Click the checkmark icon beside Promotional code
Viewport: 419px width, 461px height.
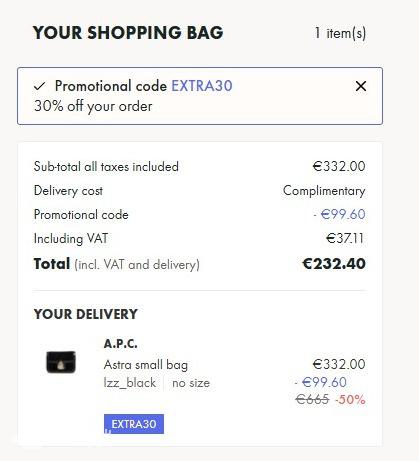click(x=39, y=86)
